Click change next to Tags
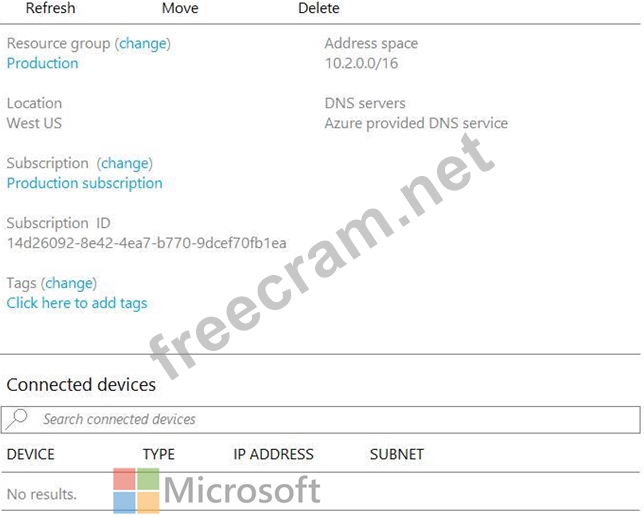Image resolution: width=644 pixels, height=518 pixels. click(x=69, y=283)
